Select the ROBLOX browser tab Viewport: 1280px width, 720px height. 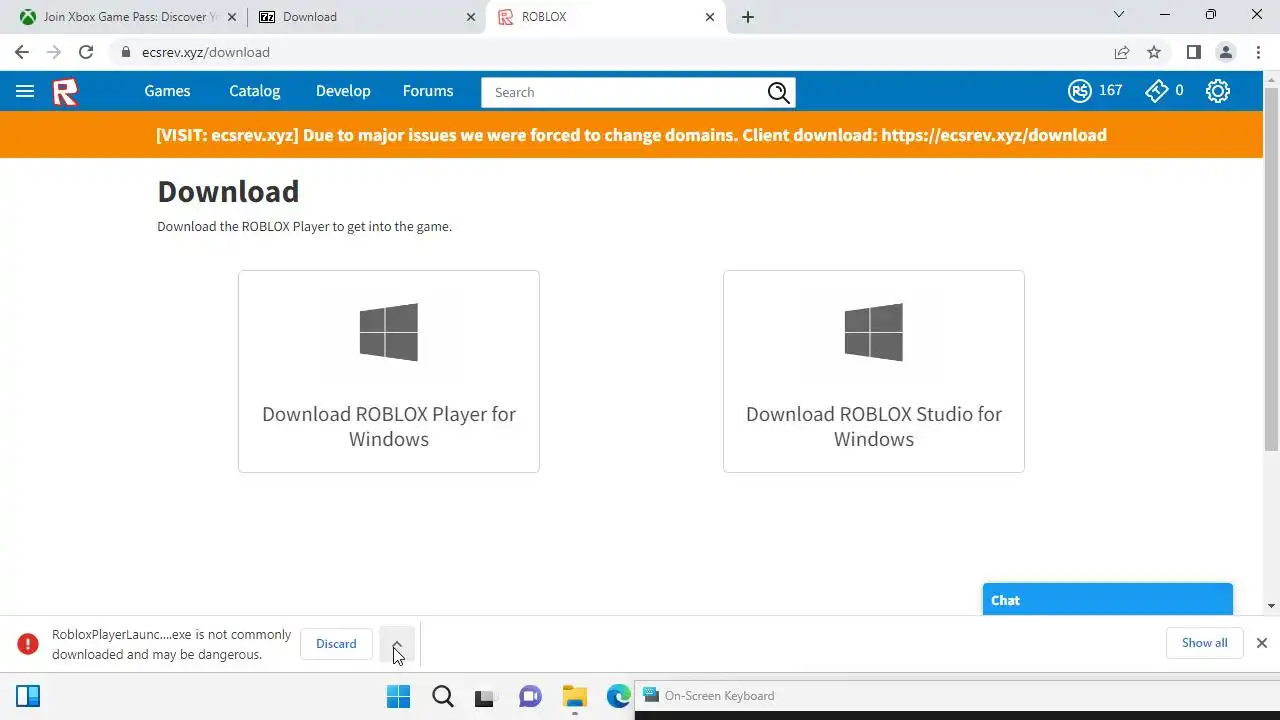606,17
